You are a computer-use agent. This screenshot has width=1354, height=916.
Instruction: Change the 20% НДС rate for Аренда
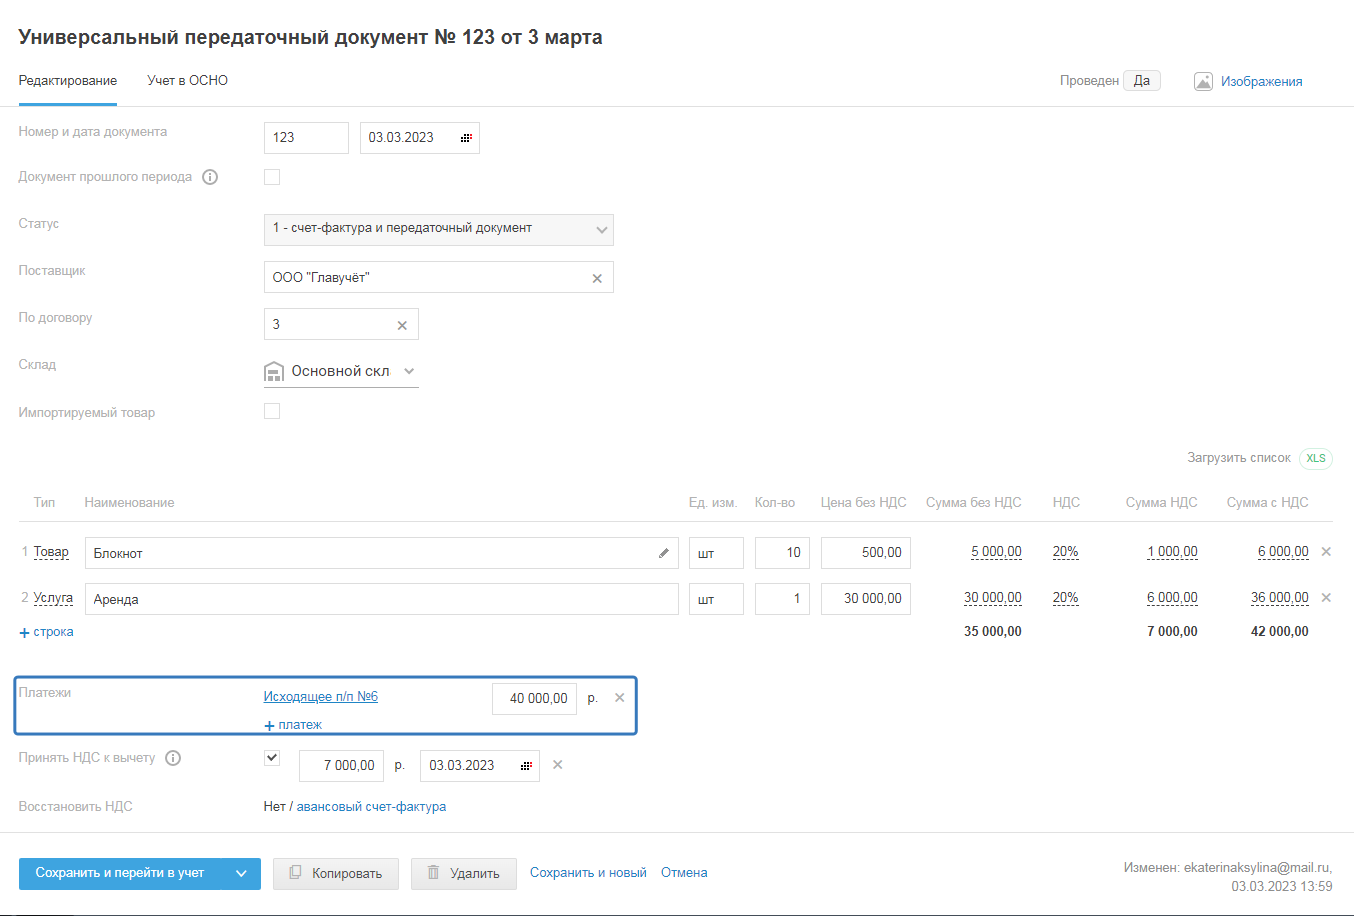1065,598
